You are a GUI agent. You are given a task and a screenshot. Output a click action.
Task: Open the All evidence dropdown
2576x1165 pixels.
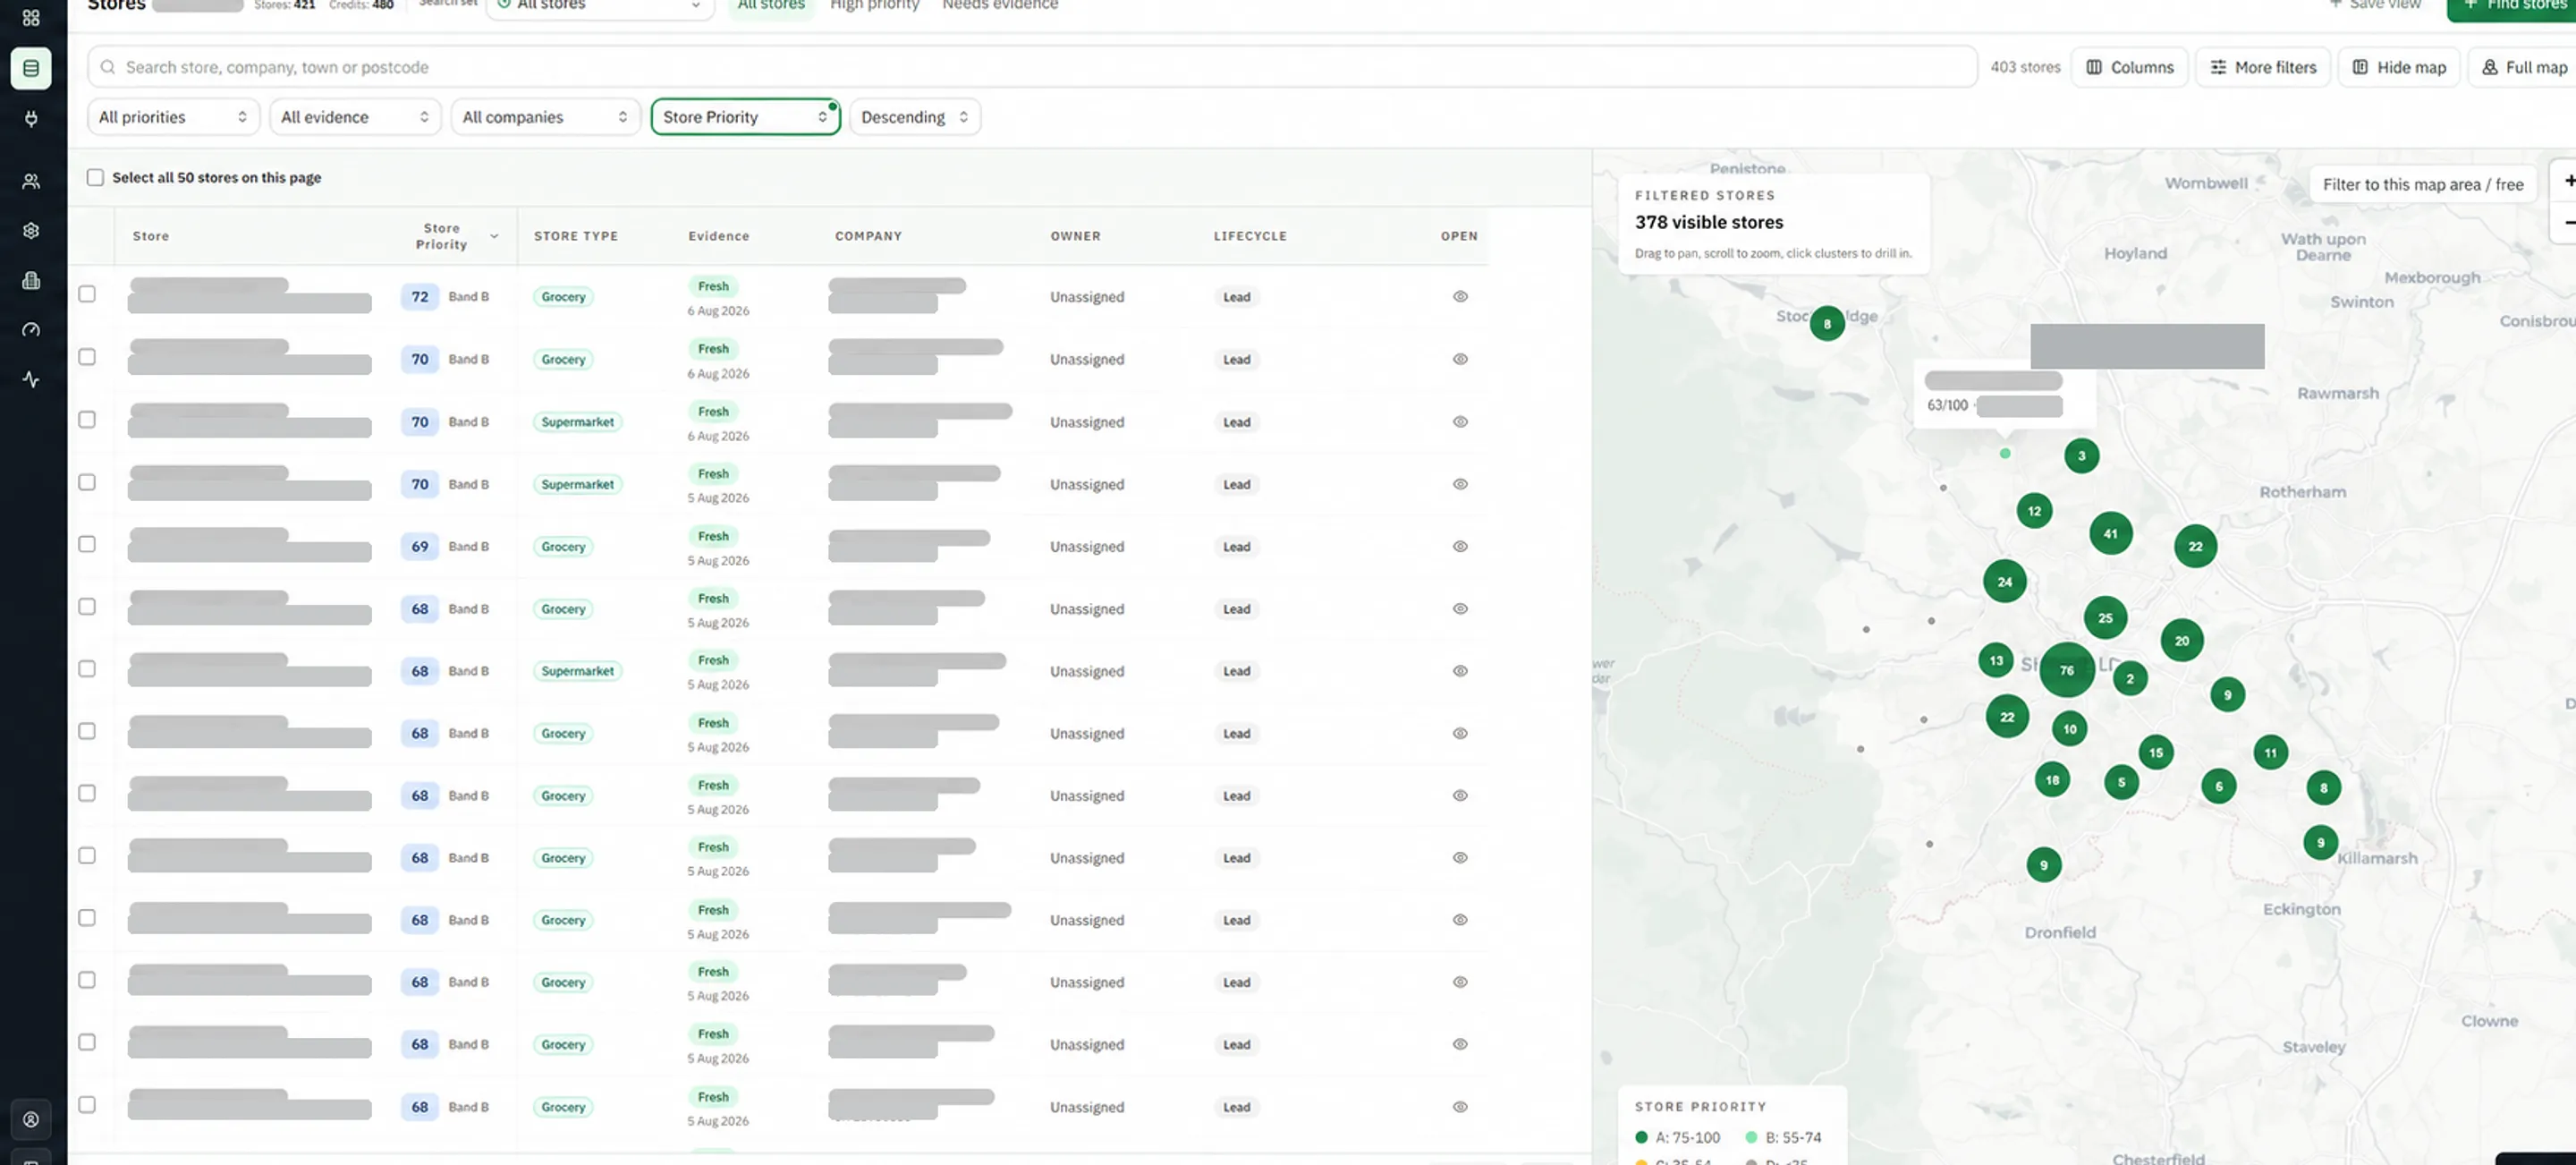(355, 117)
